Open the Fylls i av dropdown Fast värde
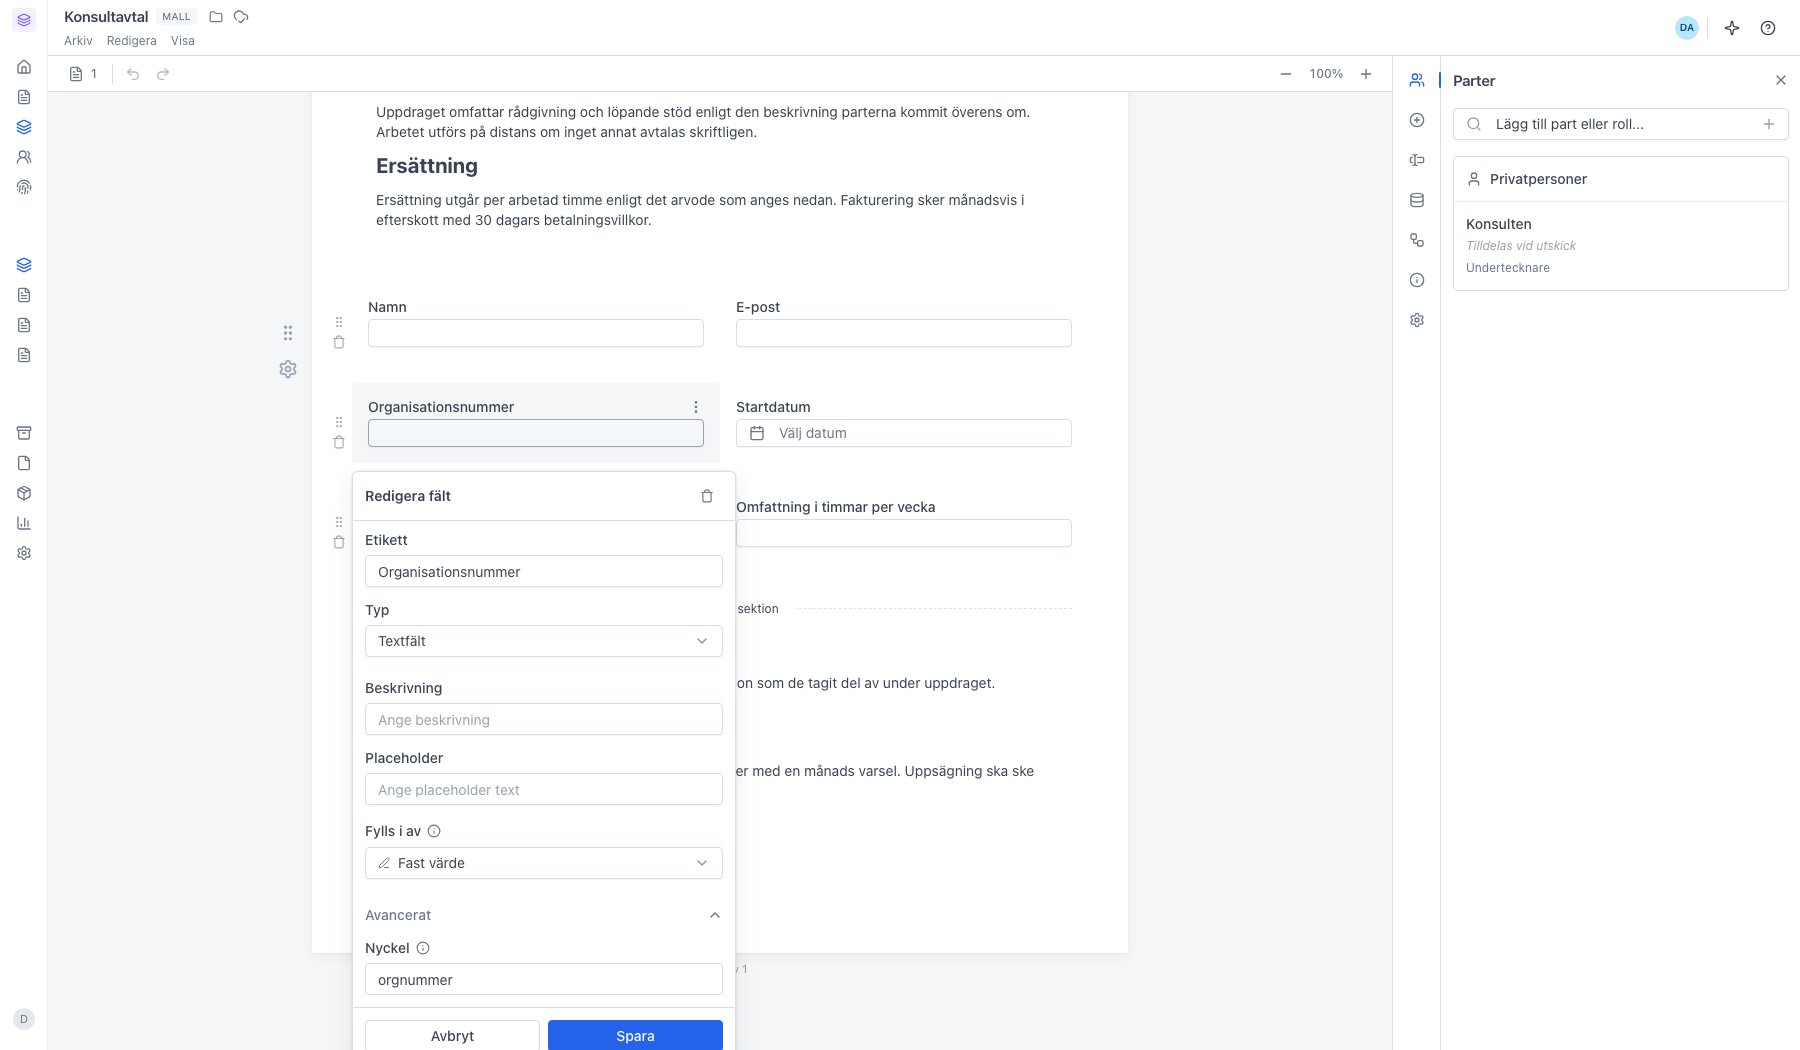Viewport: 1800px width, 1050px height. coord(544,863)
